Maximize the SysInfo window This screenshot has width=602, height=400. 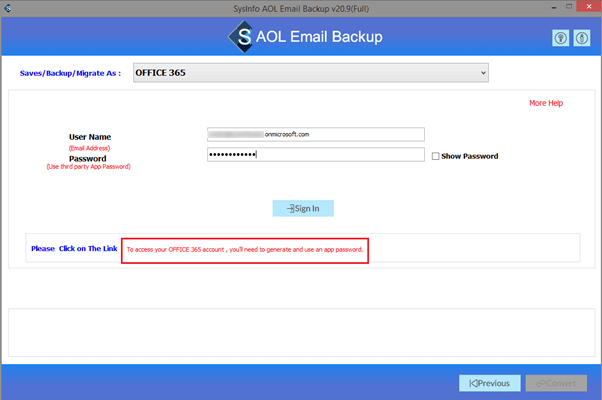tap(569, 7)
